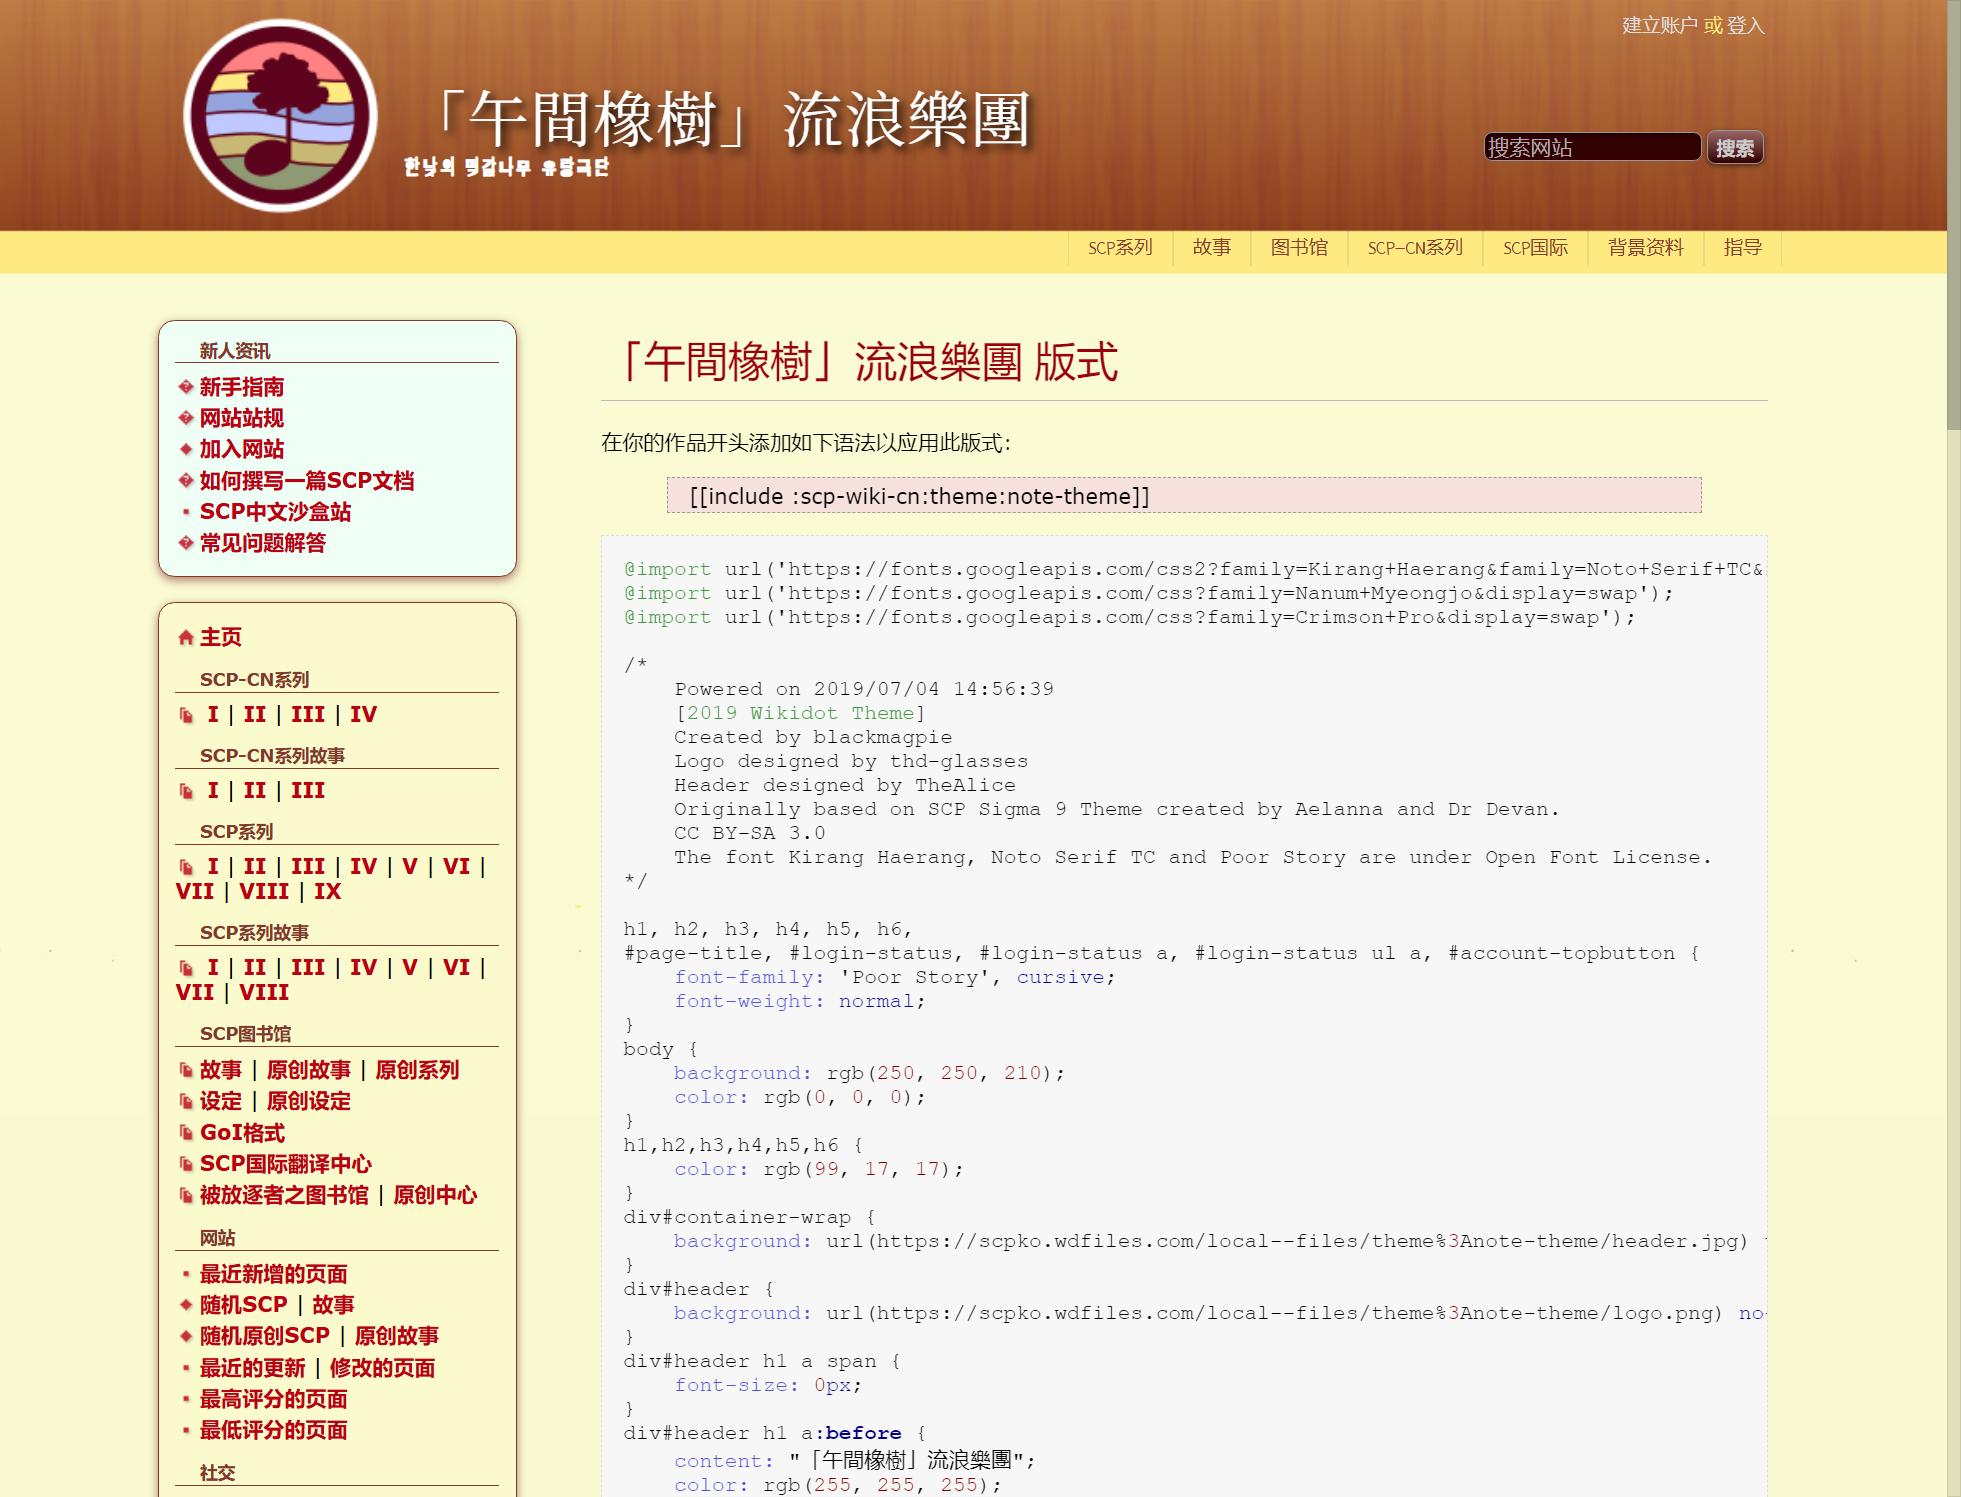
Task: Click the 登入 login link
Action: click(1745, 25)
